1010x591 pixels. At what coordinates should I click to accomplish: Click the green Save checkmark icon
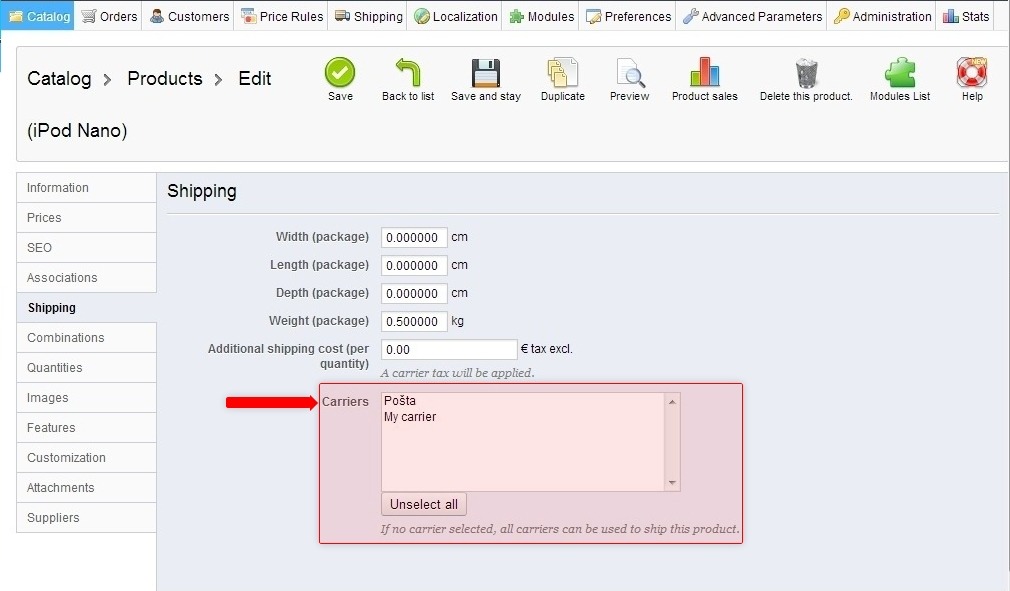pos(340,72)
